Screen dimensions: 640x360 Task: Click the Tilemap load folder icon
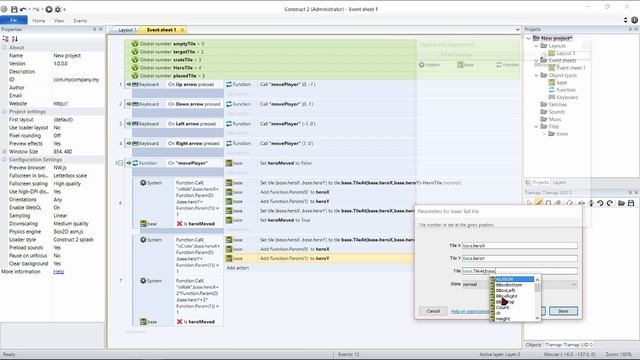click(x=621, y=203)
